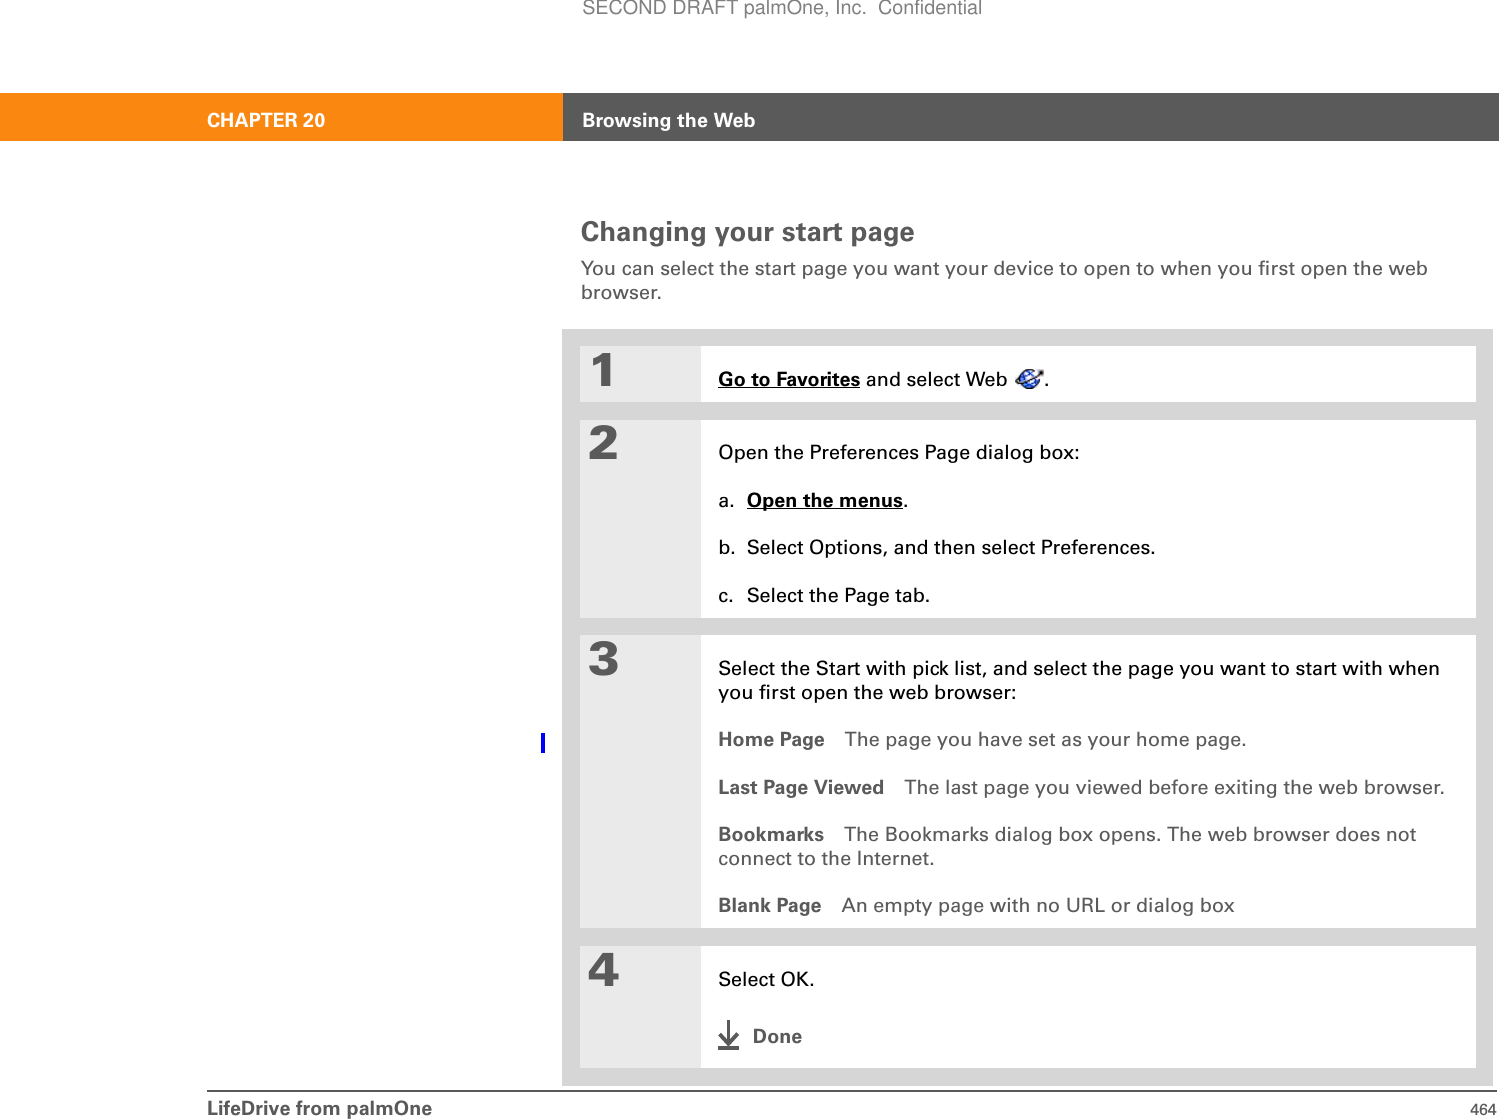
Task: Select the 'Last Page Viewed' option term
Action: (x=801, y=788)
